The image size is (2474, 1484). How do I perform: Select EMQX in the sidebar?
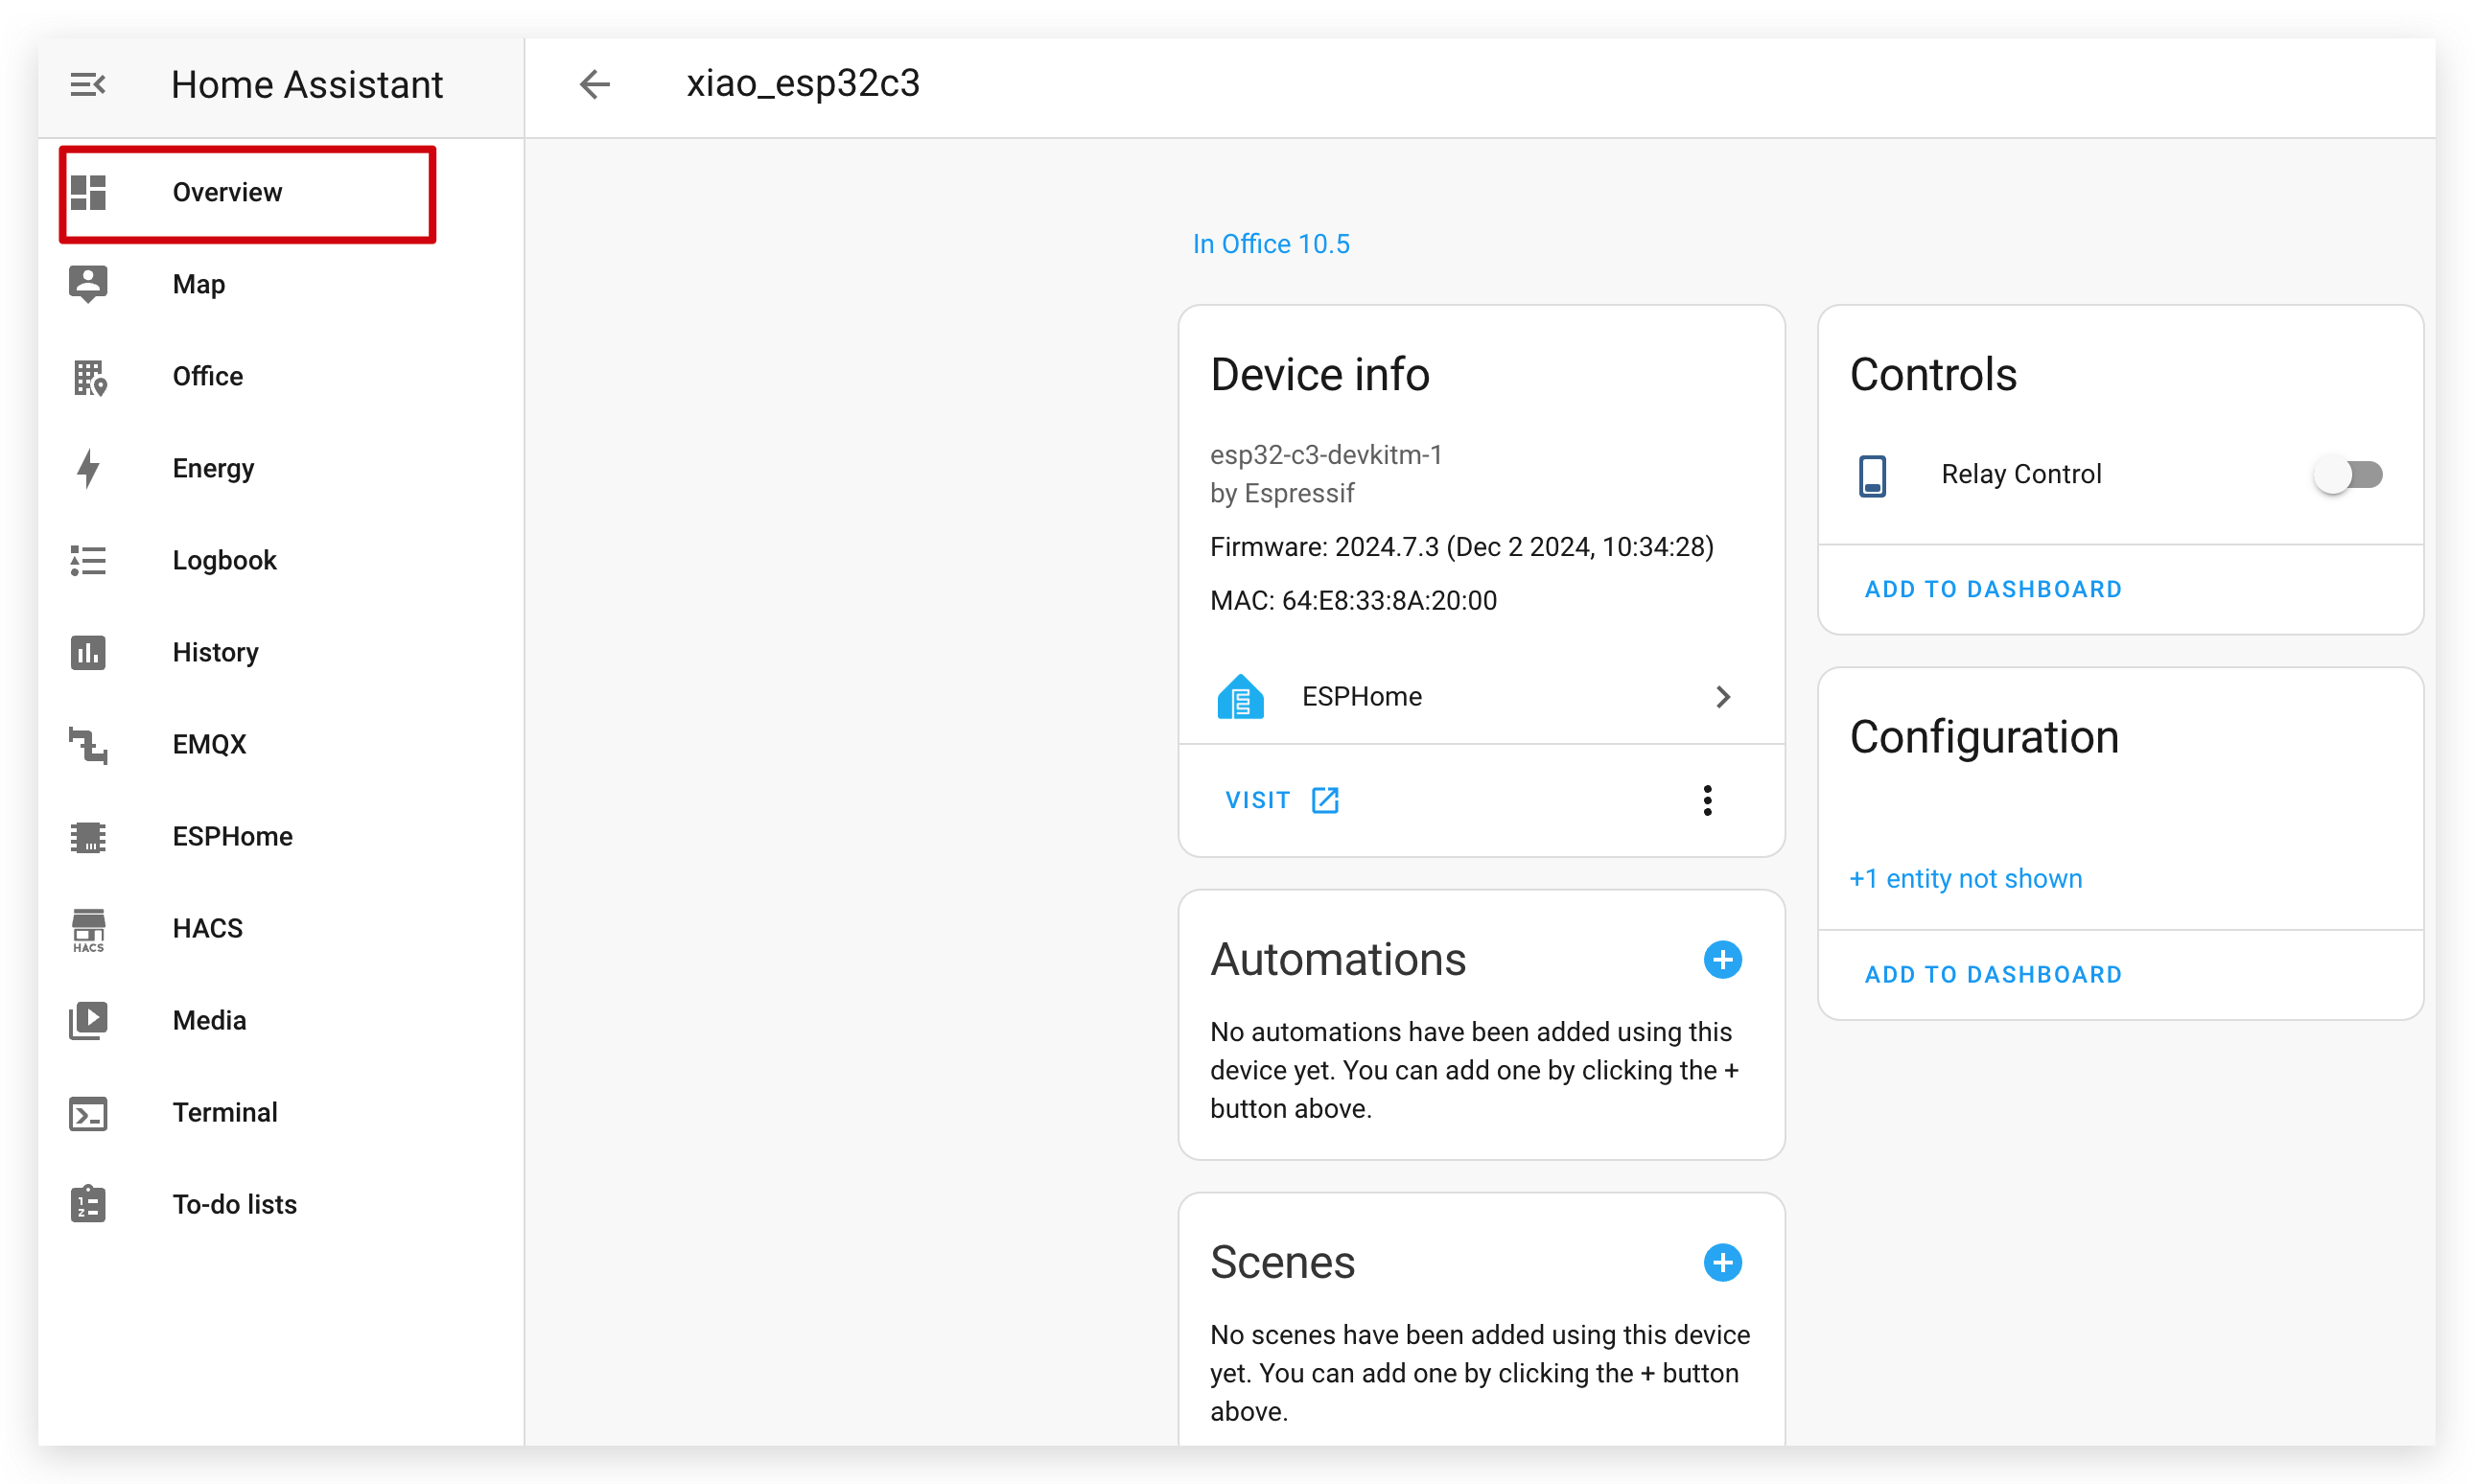point(281,745)
